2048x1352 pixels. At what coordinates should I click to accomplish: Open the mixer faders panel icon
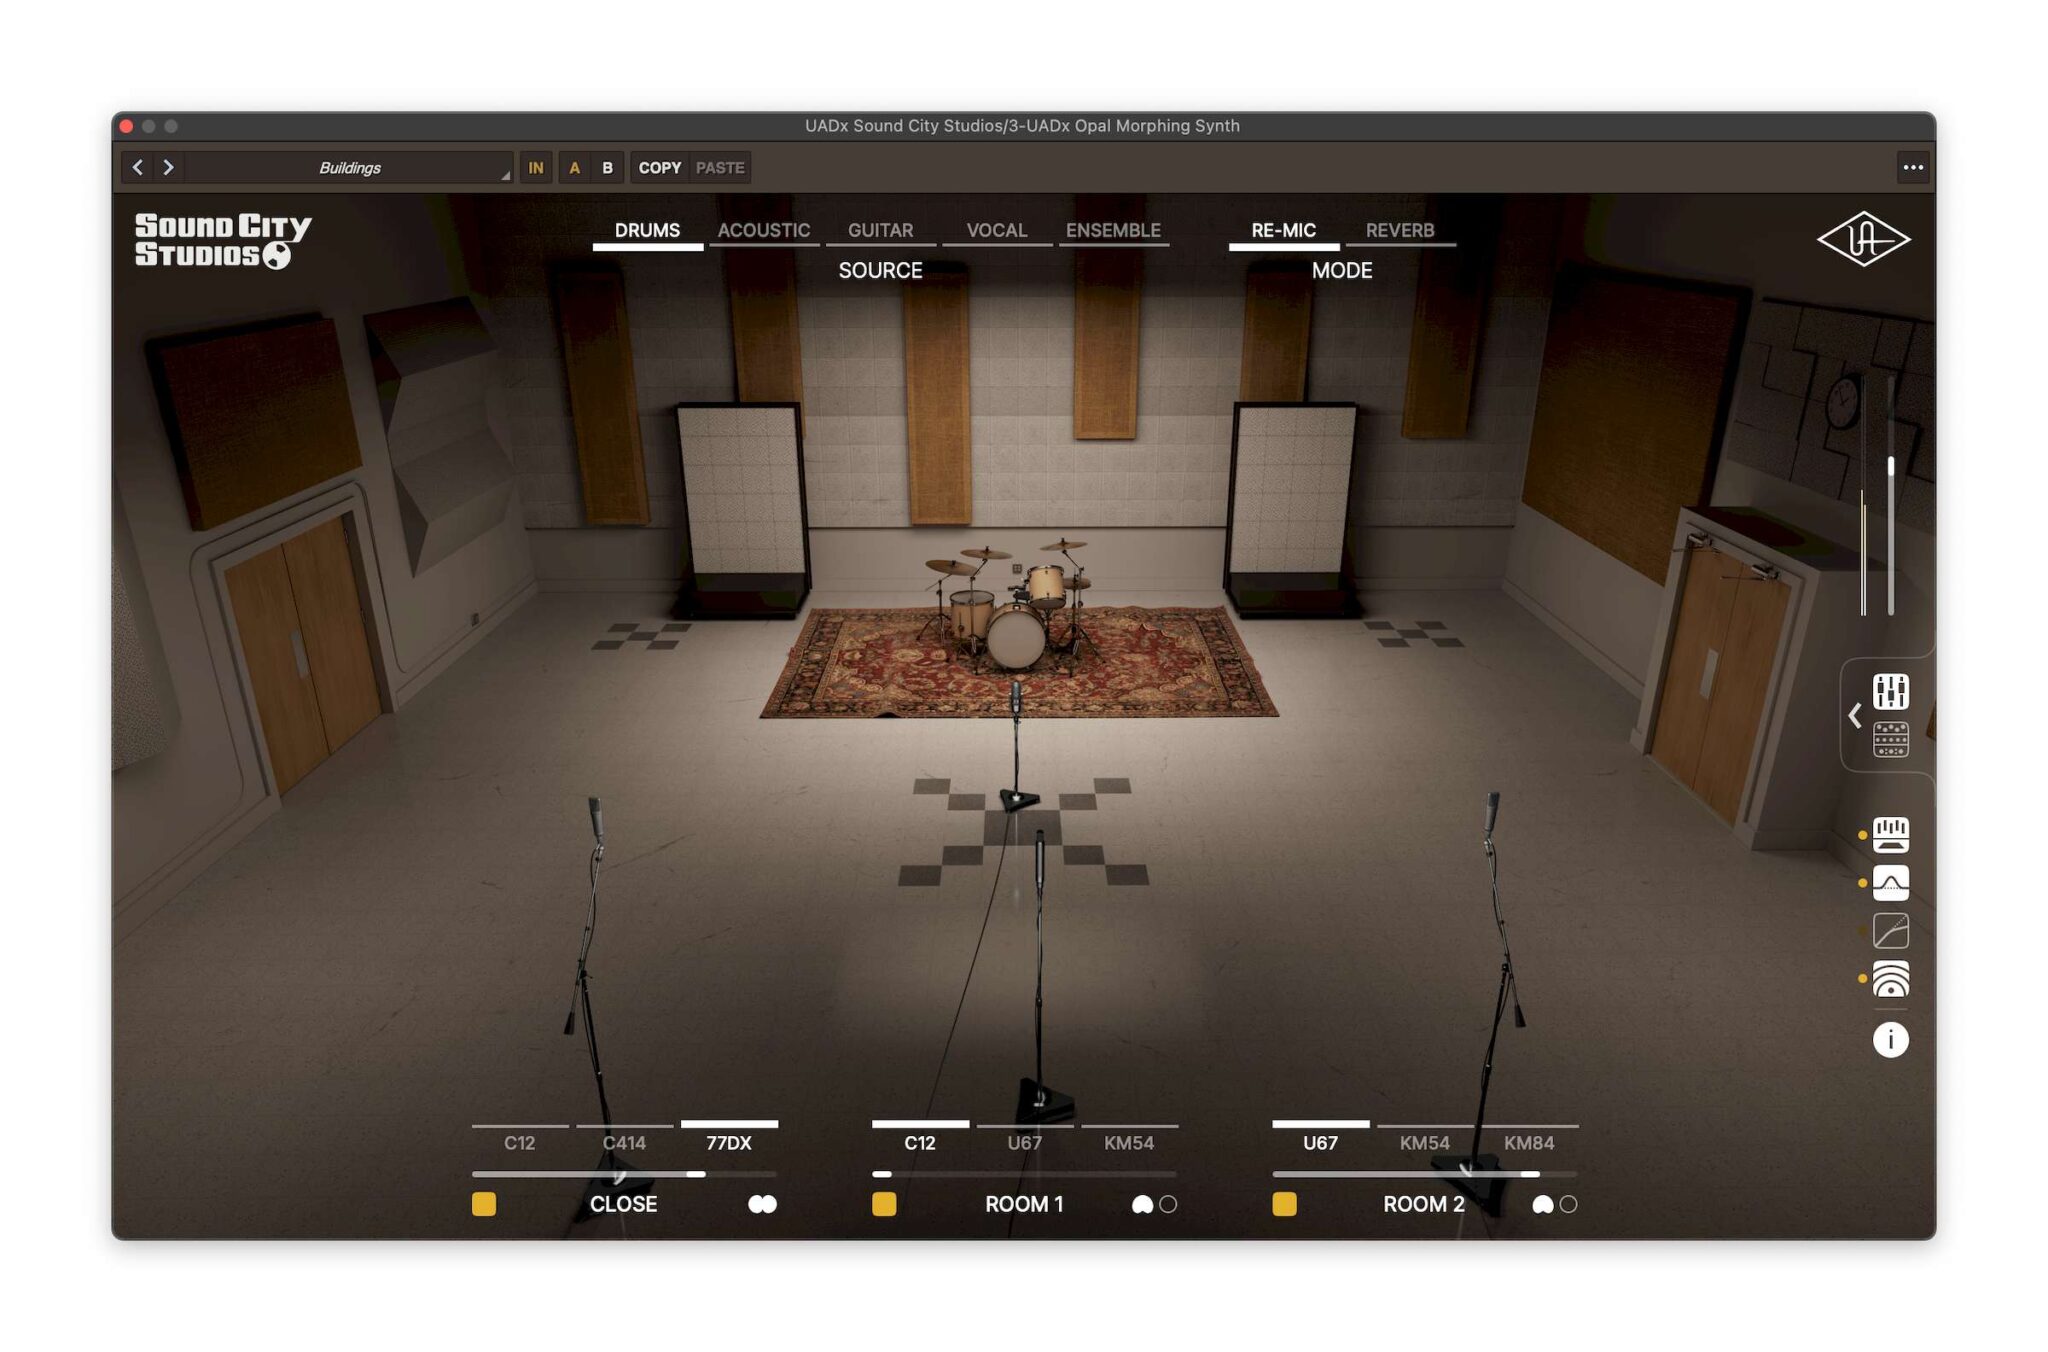pyautogui.click(x=1893, y=691)
